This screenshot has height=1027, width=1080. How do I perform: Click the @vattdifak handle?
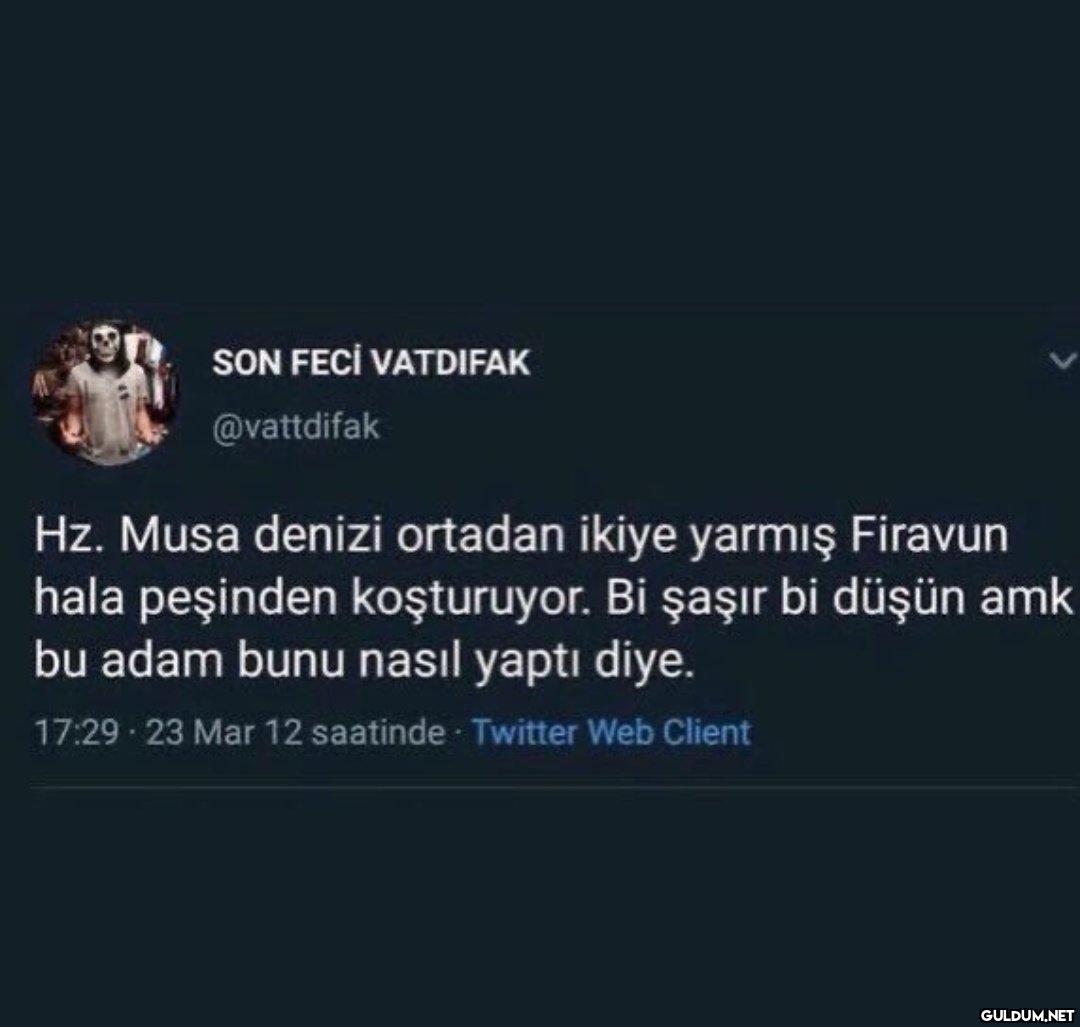click(296, 427)
